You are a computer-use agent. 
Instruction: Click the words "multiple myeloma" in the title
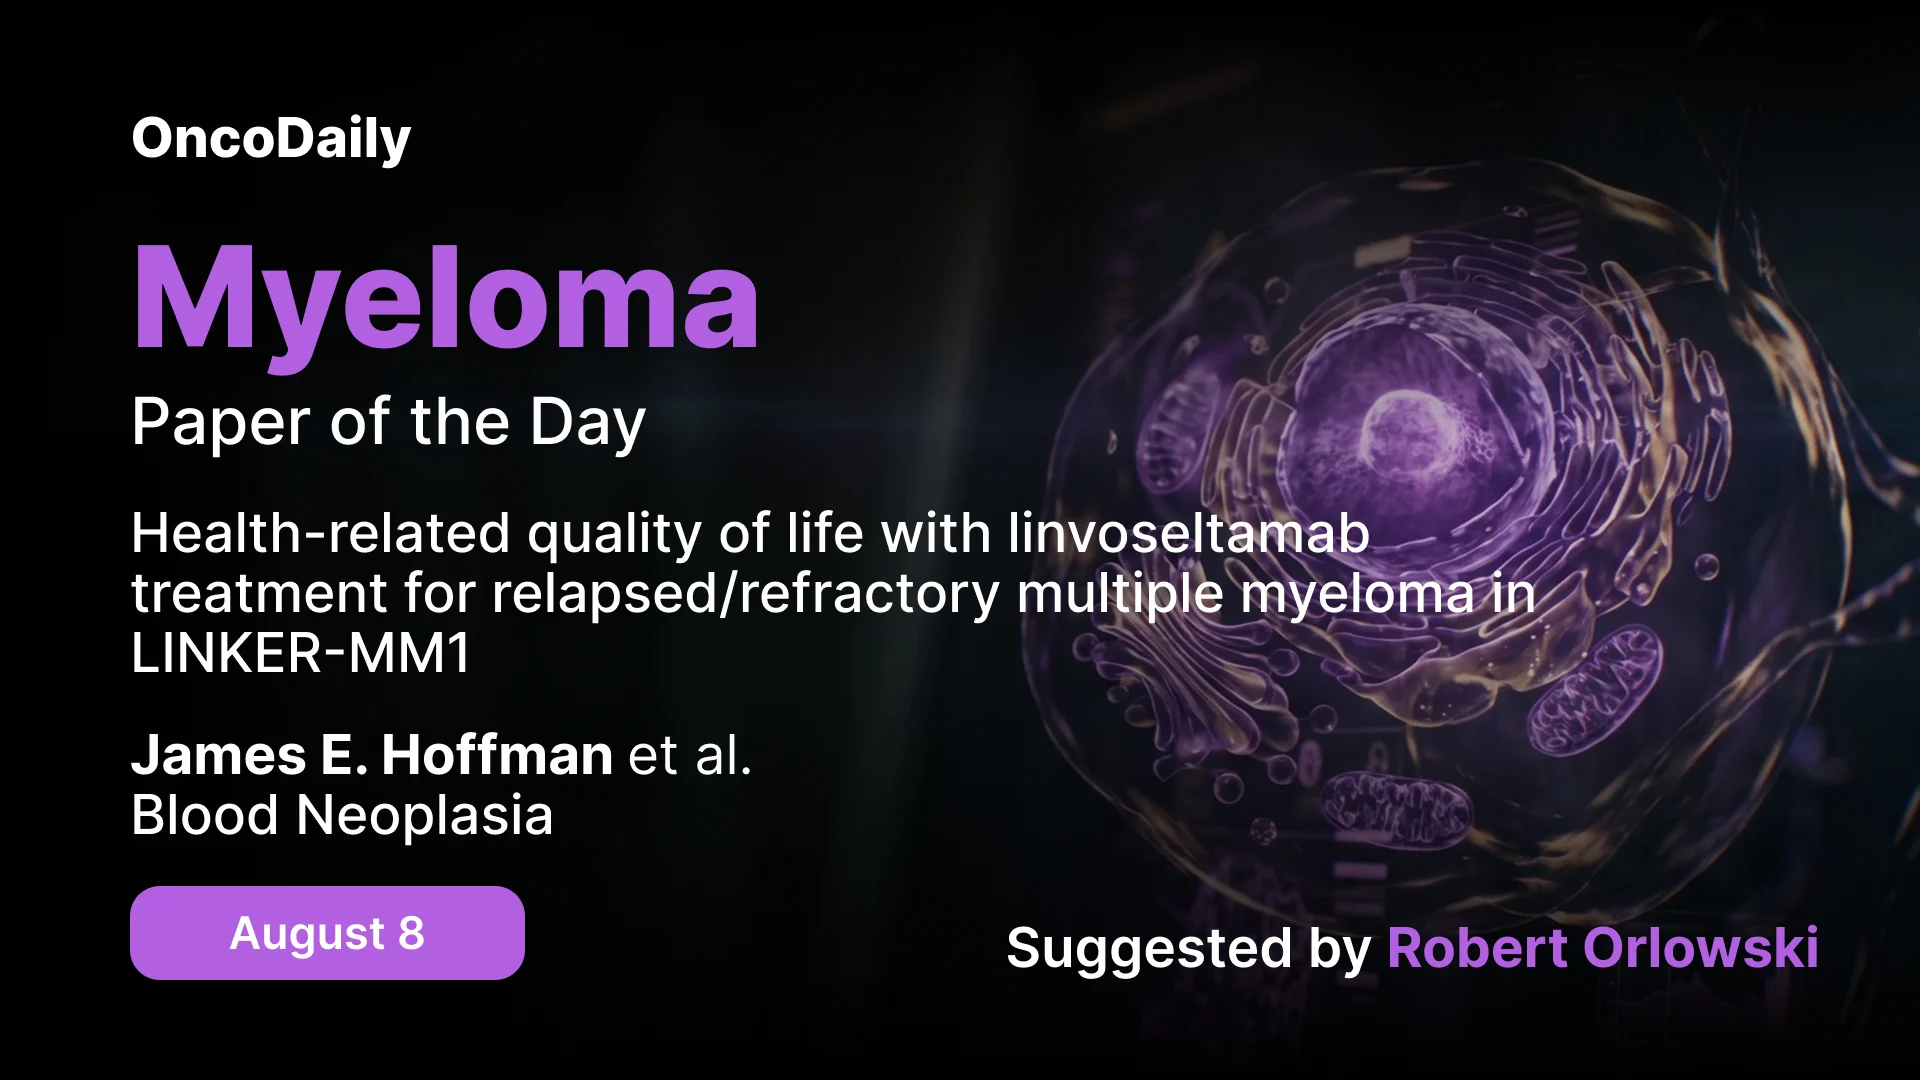click(1246, 594)
